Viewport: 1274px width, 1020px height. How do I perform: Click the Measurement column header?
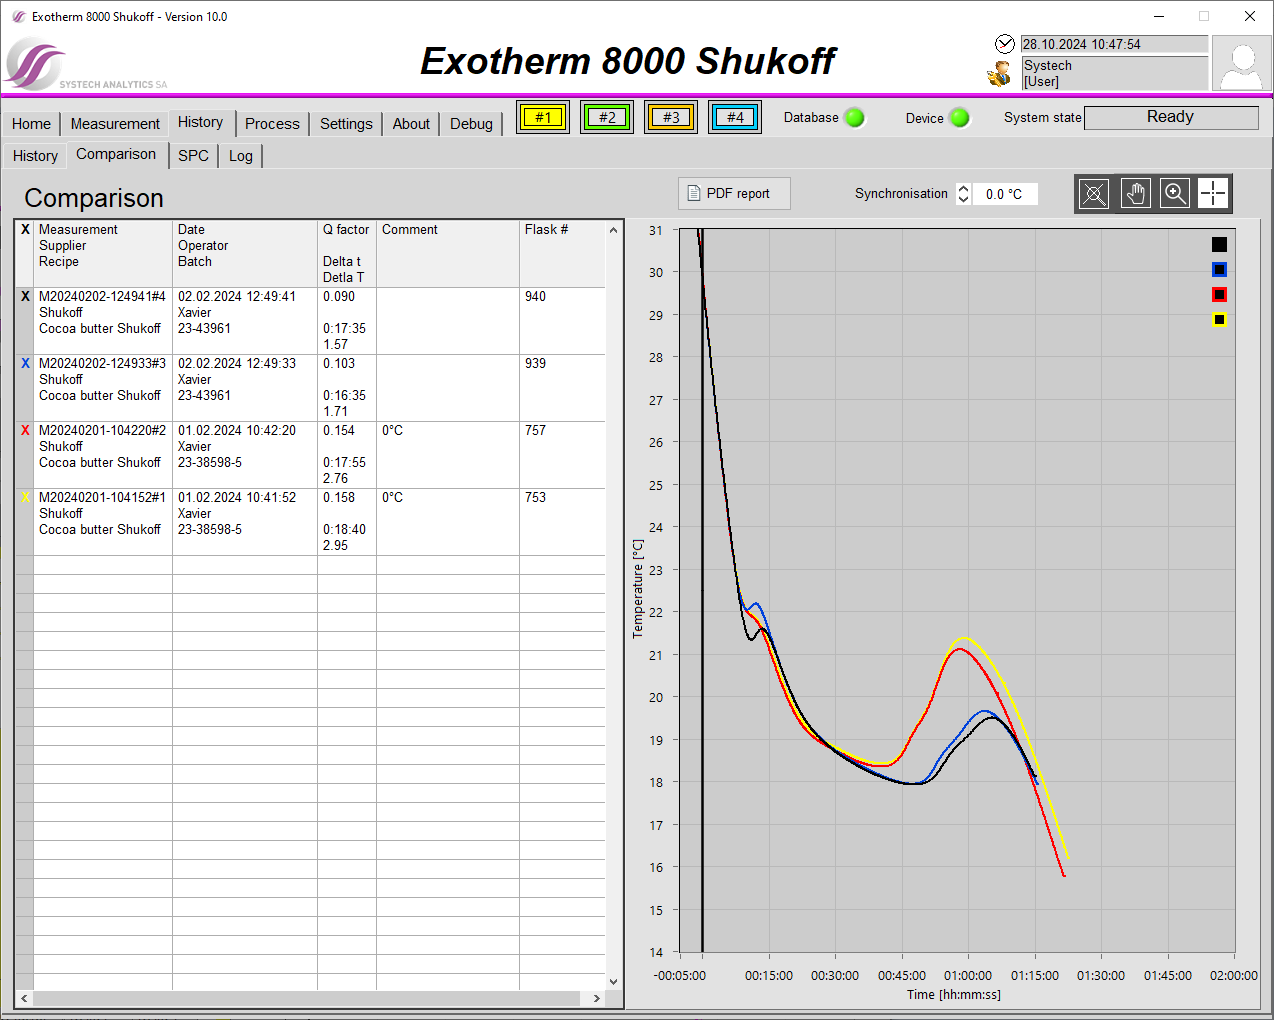(x=103, y=254)
